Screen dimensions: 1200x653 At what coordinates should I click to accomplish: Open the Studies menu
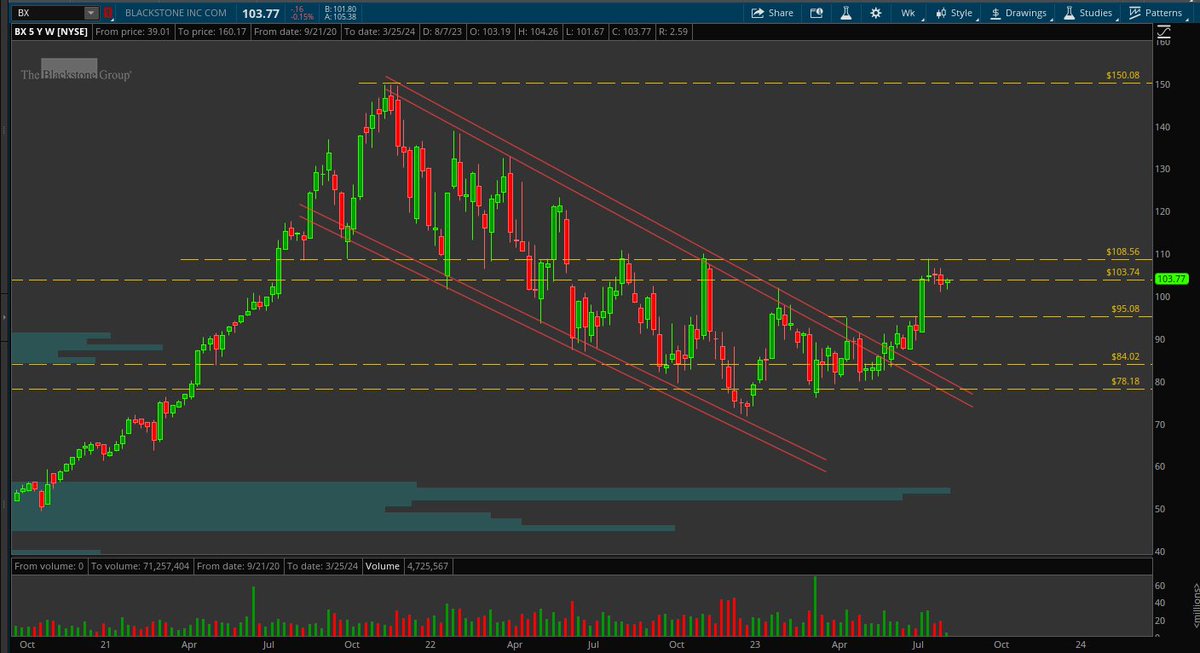pyautogui.click(x=1088, y=13)
